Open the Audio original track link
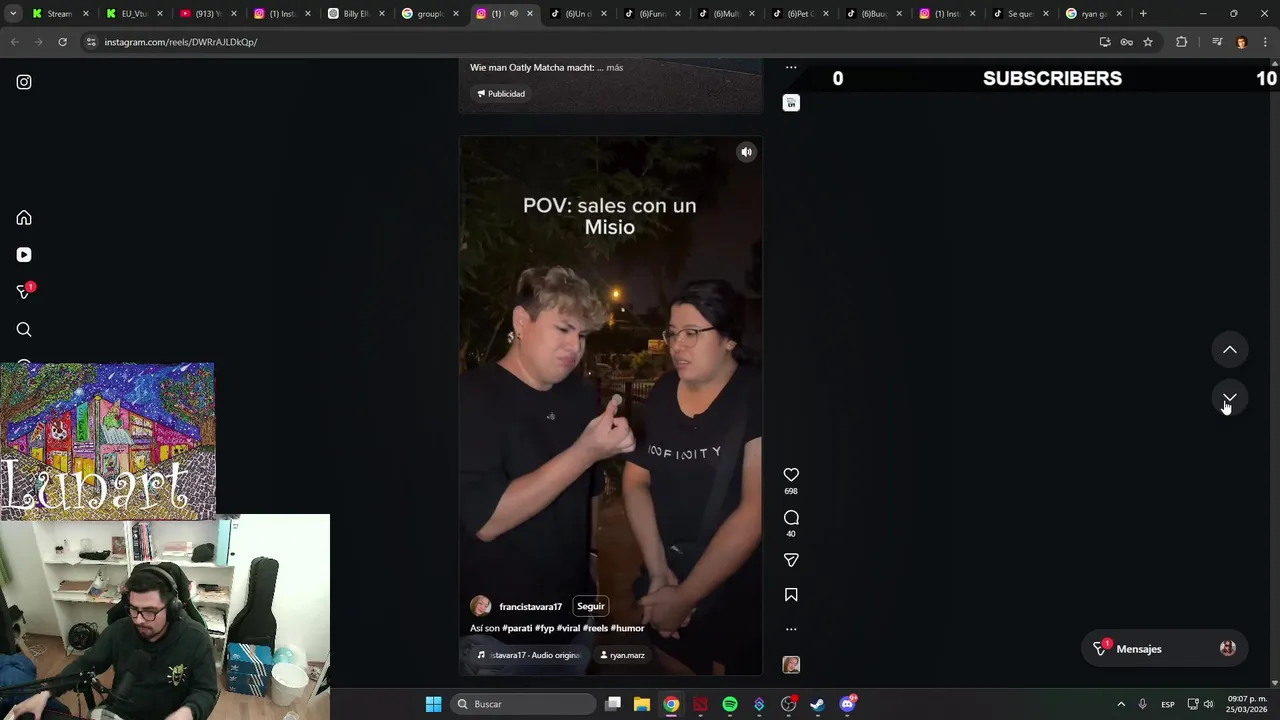 528,655
